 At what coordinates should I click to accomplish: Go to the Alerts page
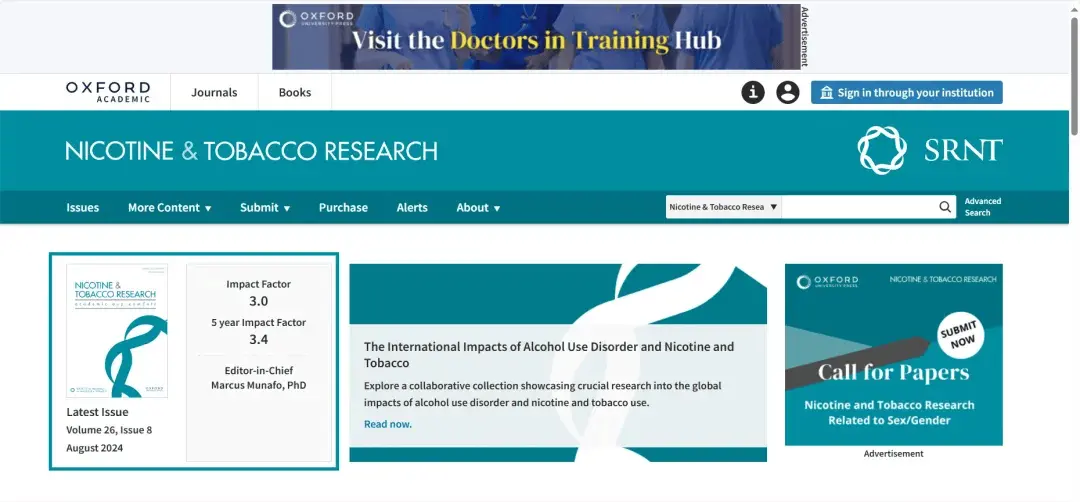412,207
